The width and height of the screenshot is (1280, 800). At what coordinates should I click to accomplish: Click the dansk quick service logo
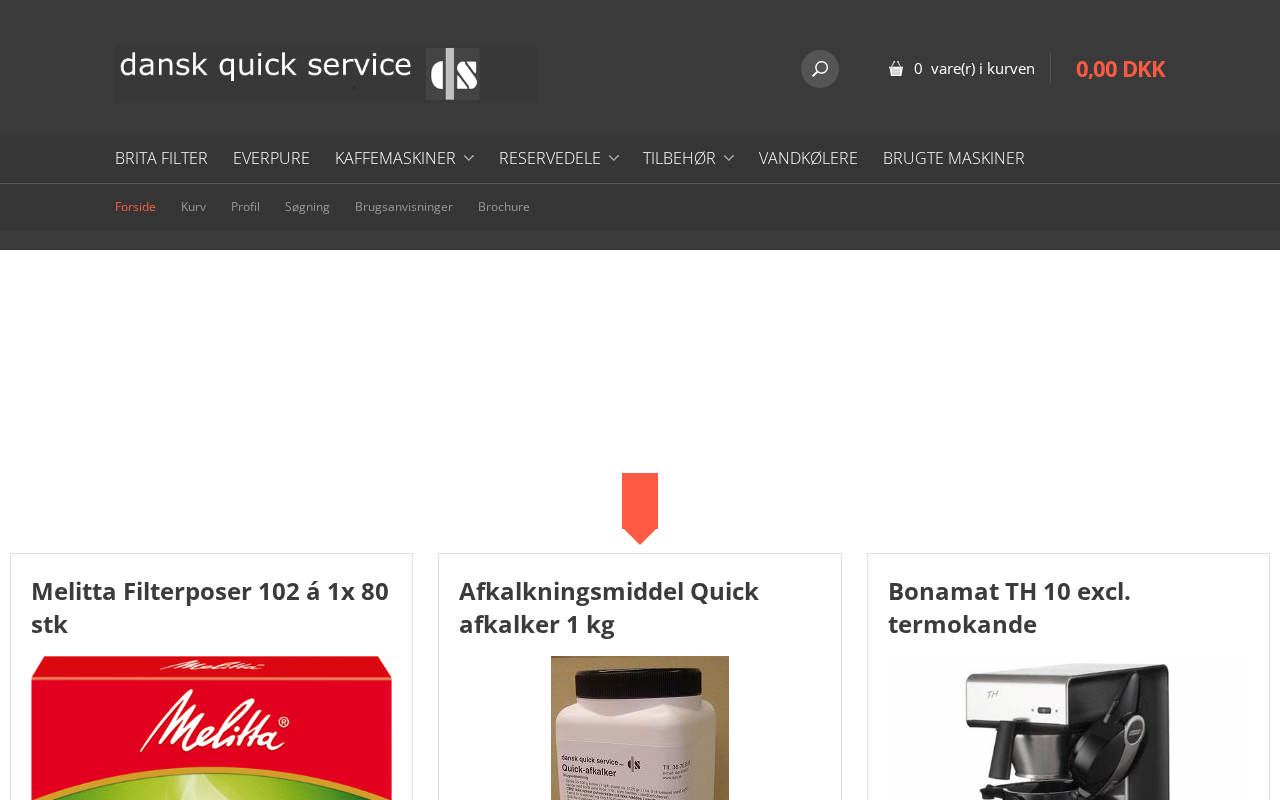[x=326, y=74]
